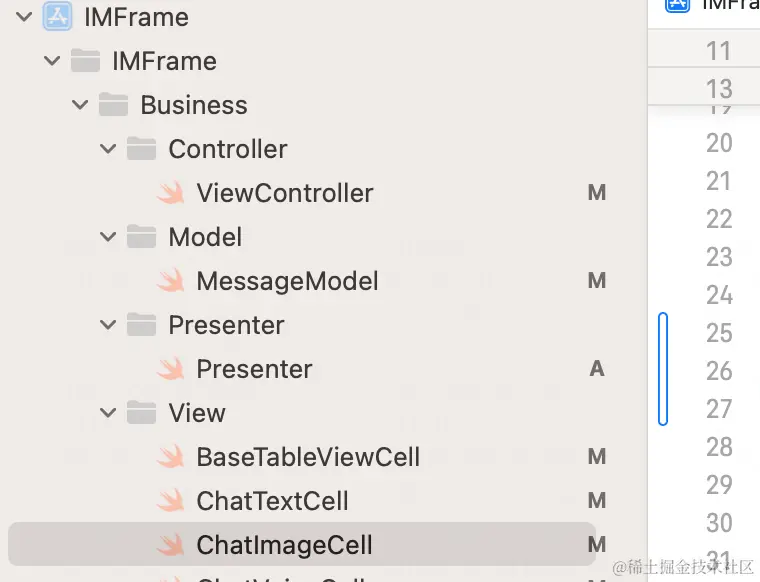The height and width of the screenshot is (582, 760).
Task: Collapse the Model group disclosure arrow
Action: click(x=108, y=237)
